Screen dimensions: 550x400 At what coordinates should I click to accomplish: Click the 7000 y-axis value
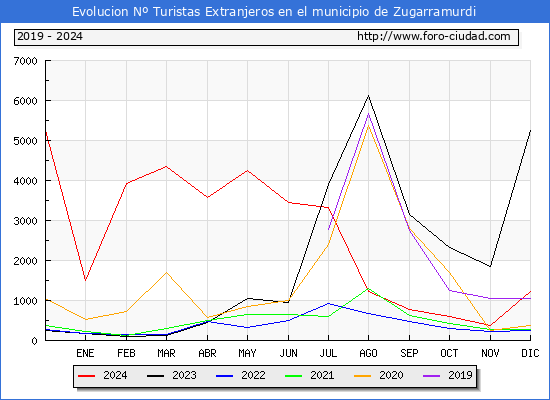25,61
